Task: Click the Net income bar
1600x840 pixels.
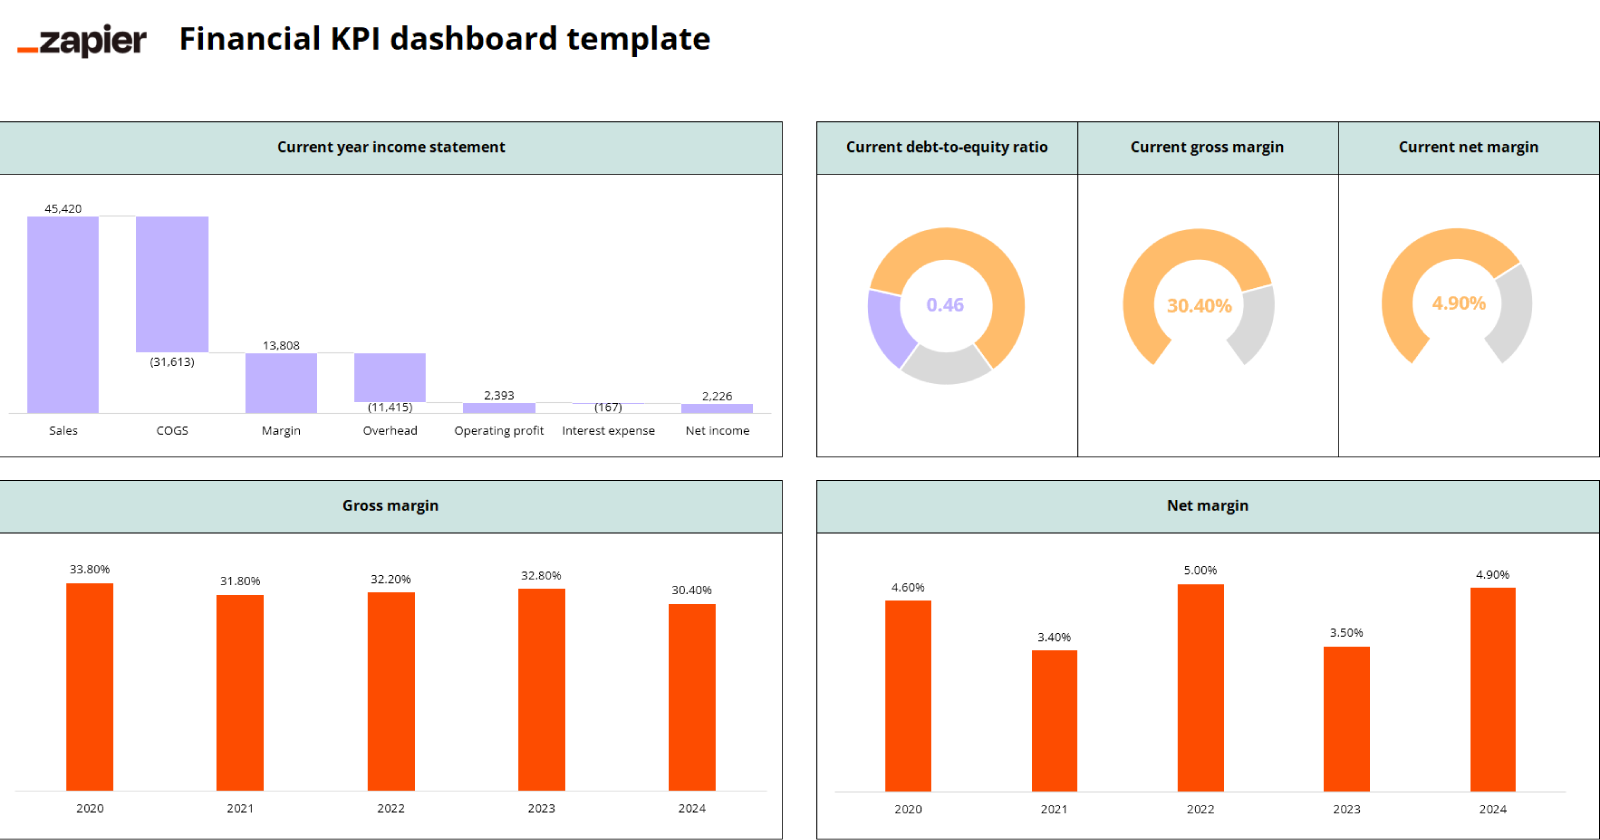Action: coord(717,408)
